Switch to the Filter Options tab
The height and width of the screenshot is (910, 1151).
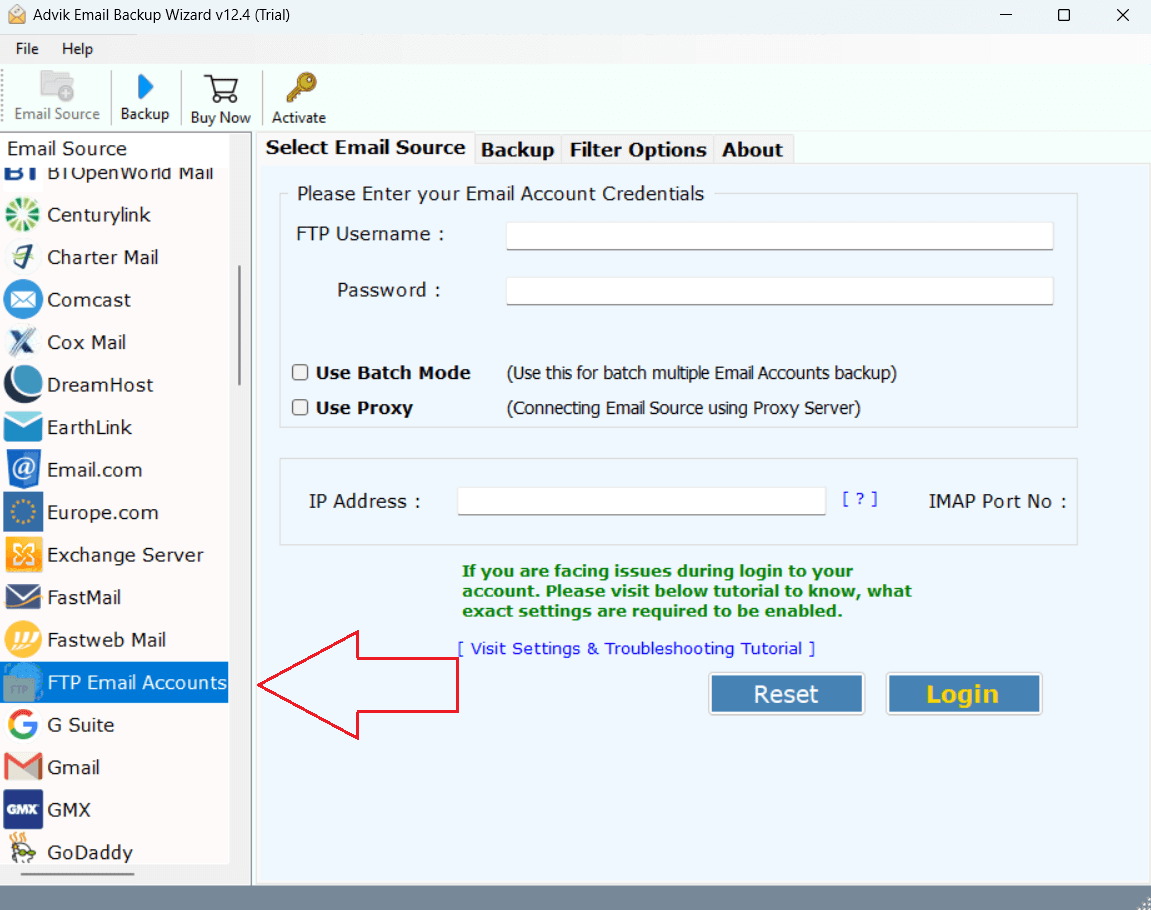point(638,150)
